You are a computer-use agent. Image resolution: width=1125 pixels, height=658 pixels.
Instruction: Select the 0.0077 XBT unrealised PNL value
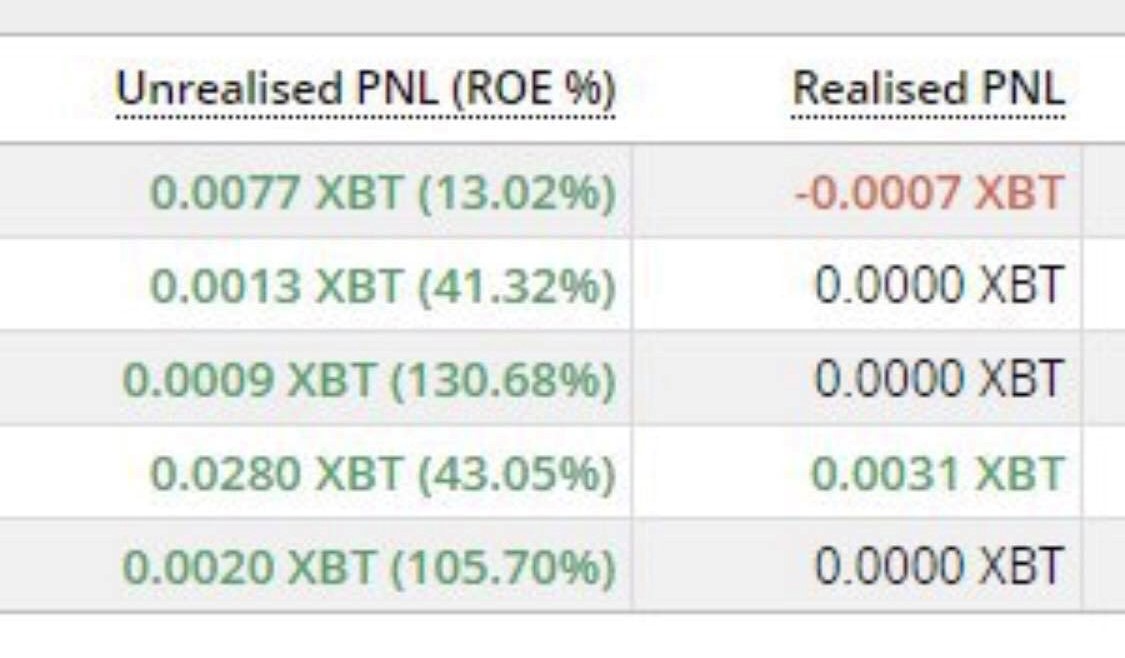pos(276,193)
